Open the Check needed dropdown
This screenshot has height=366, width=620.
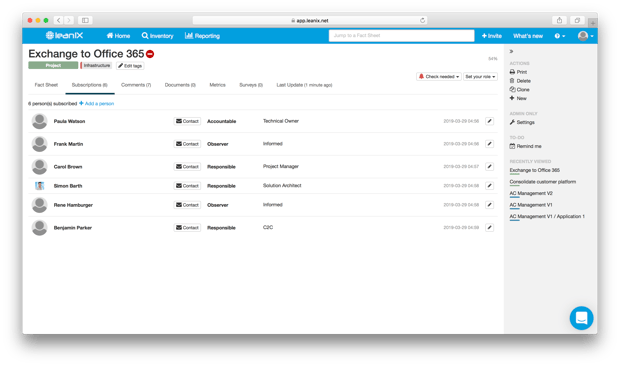click(x=439, y=77)
